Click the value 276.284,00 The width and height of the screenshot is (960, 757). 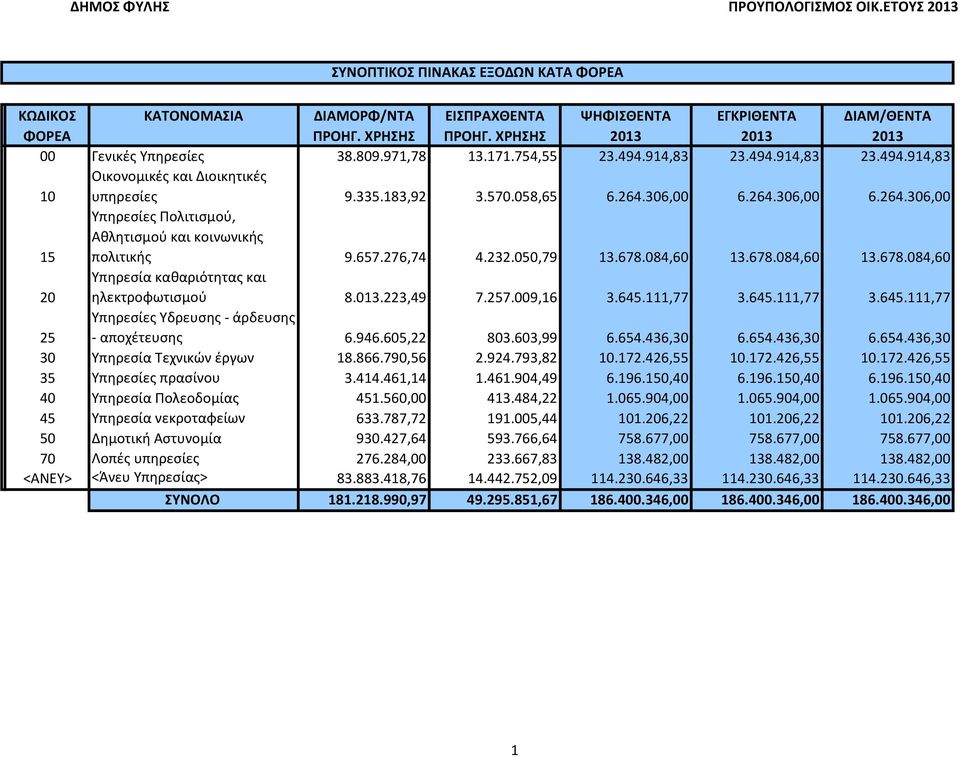pyautogui.click(x=391, y=459)
